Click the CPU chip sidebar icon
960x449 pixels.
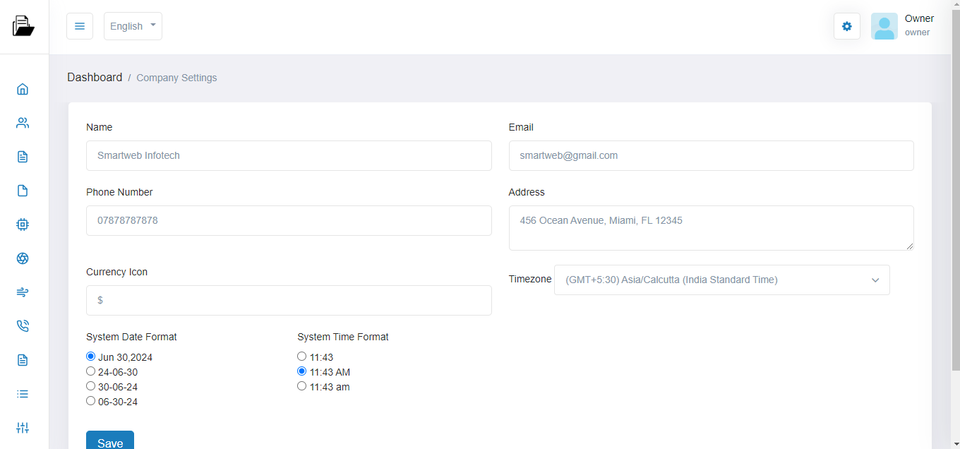click(23, 225)
